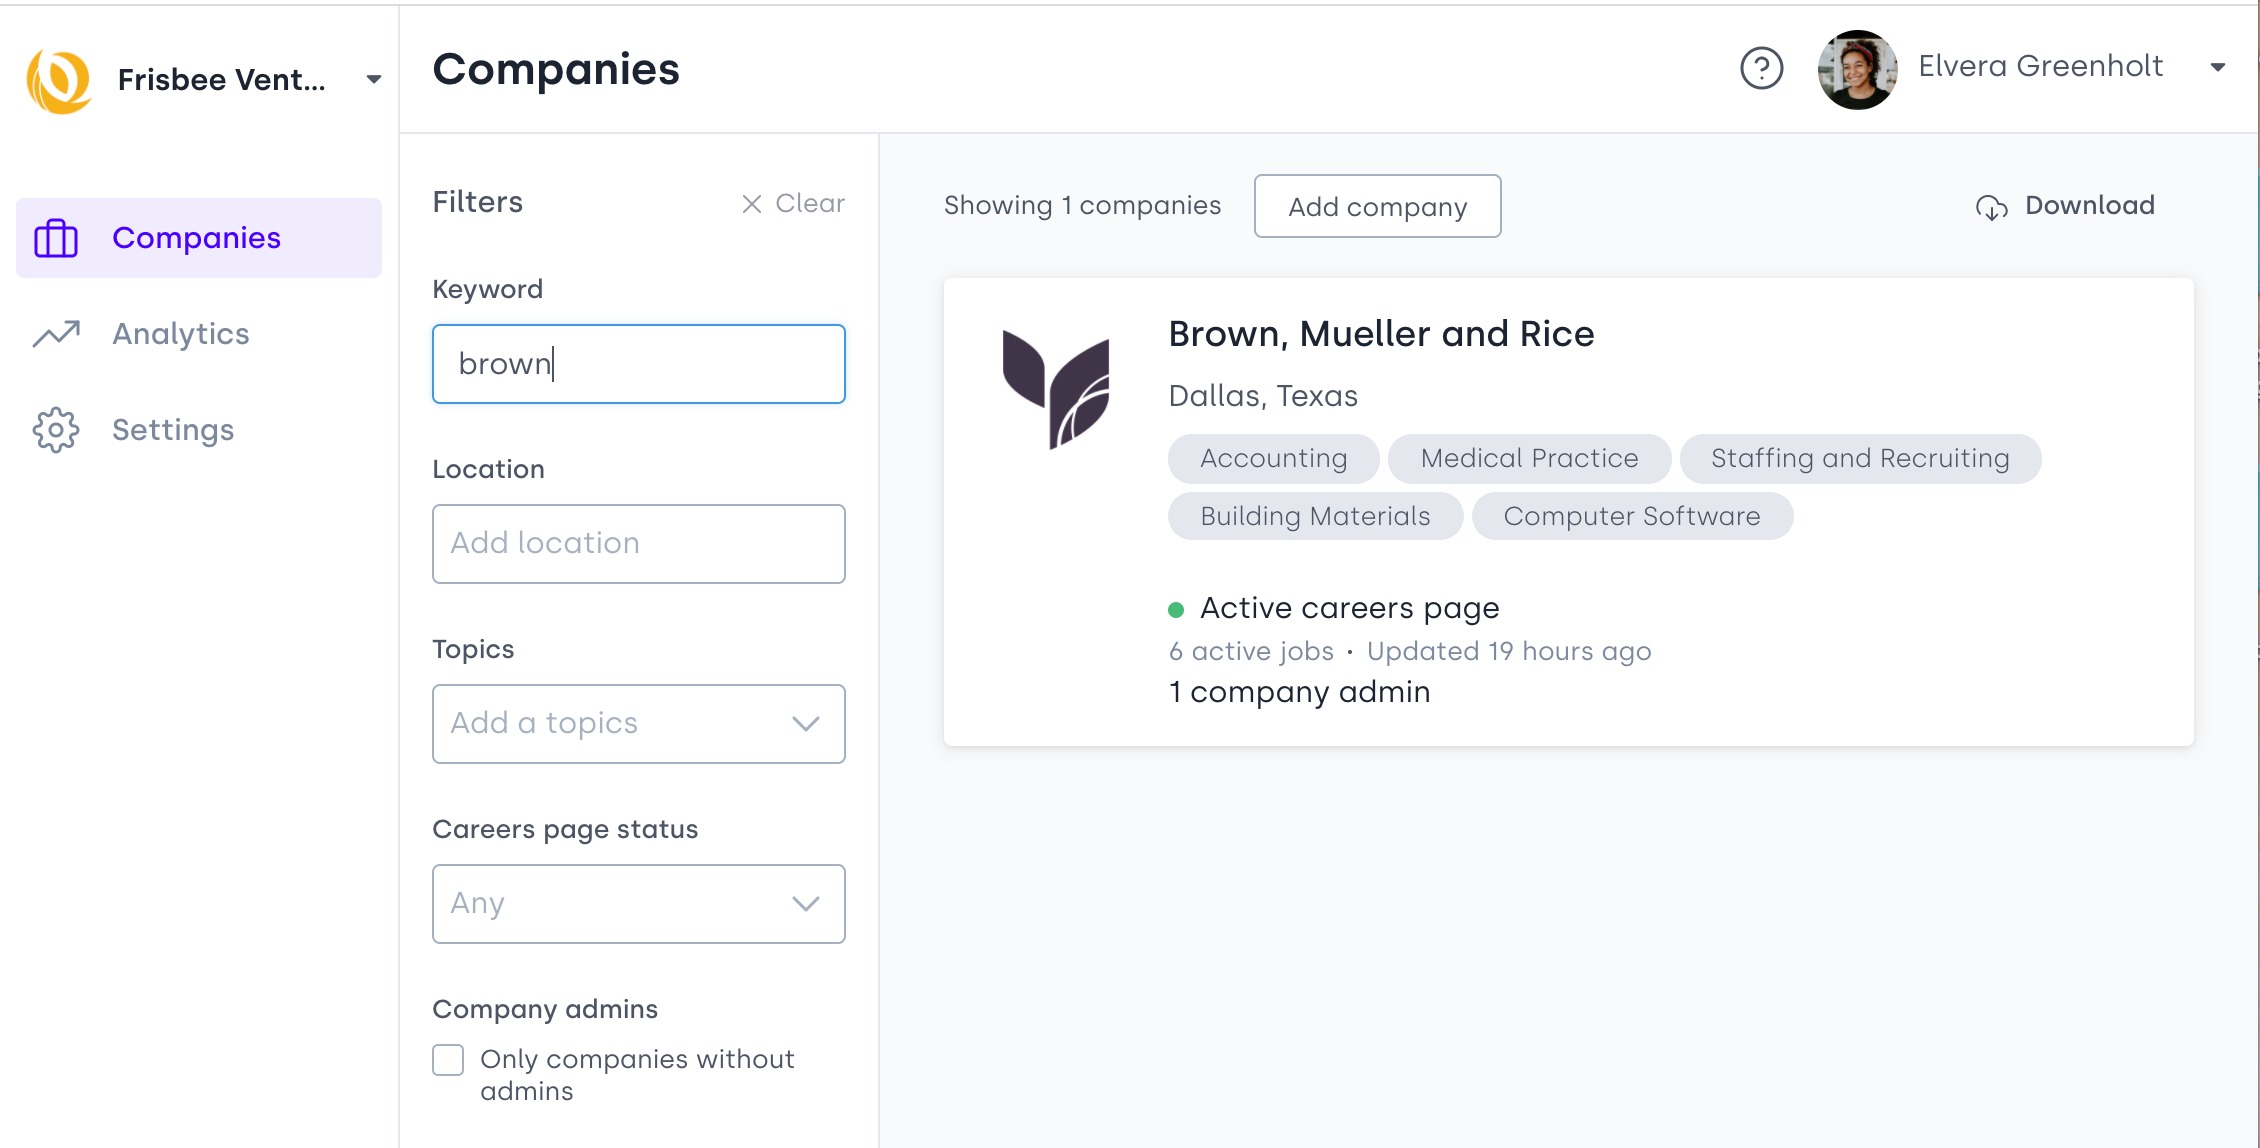Viewport: 2260px width, 1148px height.
Task: Expand the Frisbee Ventures organization switcher arrow
Action: pyautogui.click(x=373, y=80)
